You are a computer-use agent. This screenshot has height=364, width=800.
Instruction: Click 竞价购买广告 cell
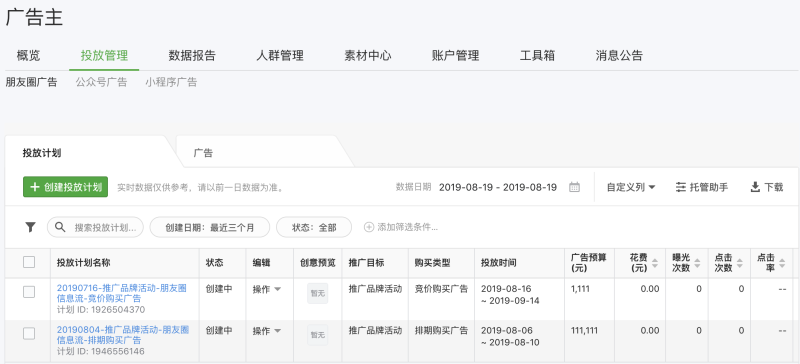click(441, 289)
